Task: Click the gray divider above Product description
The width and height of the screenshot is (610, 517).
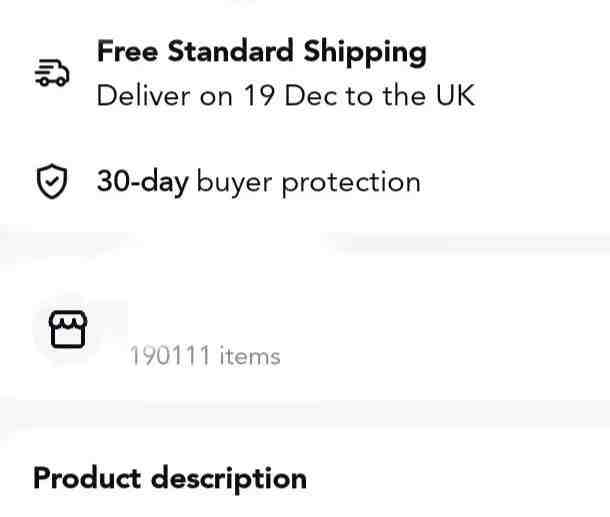Action: pos(305,416)
